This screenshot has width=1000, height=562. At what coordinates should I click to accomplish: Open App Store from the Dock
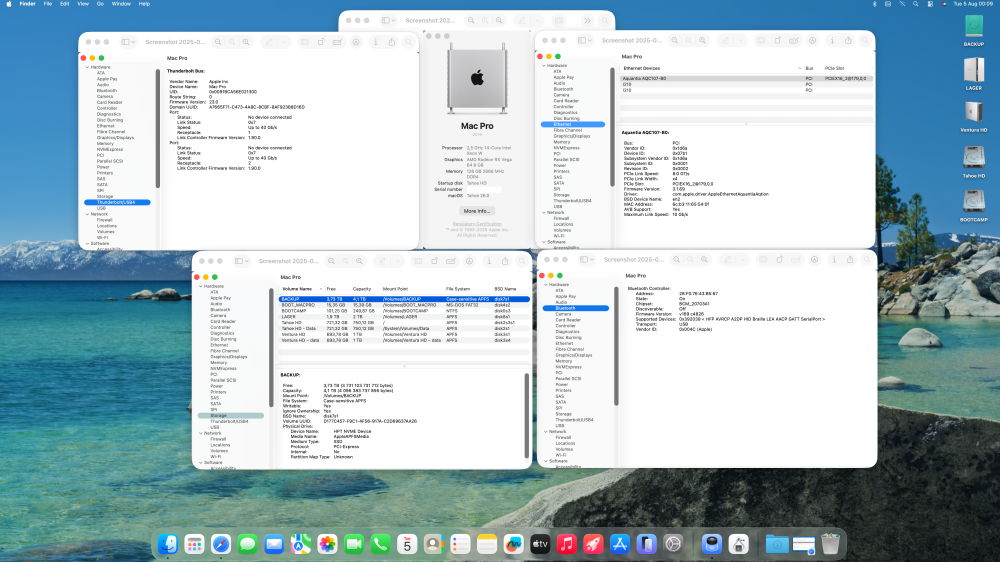pyautogui.click(x=620, y=544)
